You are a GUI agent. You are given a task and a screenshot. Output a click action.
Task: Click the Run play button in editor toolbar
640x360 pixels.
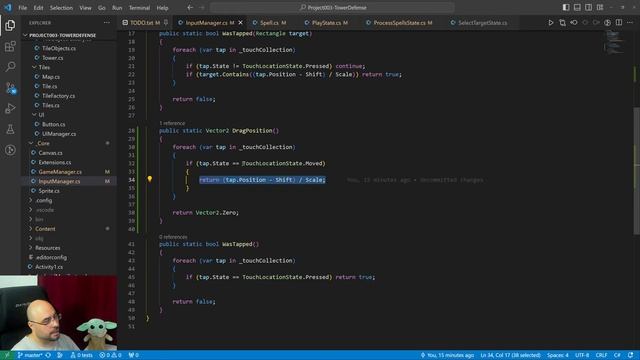551,23
